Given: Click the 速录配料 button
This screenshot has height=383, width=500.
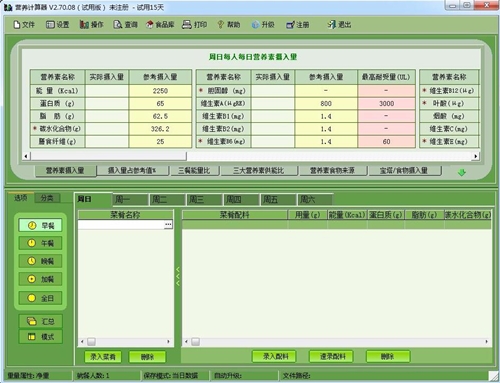Looking at the screenshot, I should (332, 356).
